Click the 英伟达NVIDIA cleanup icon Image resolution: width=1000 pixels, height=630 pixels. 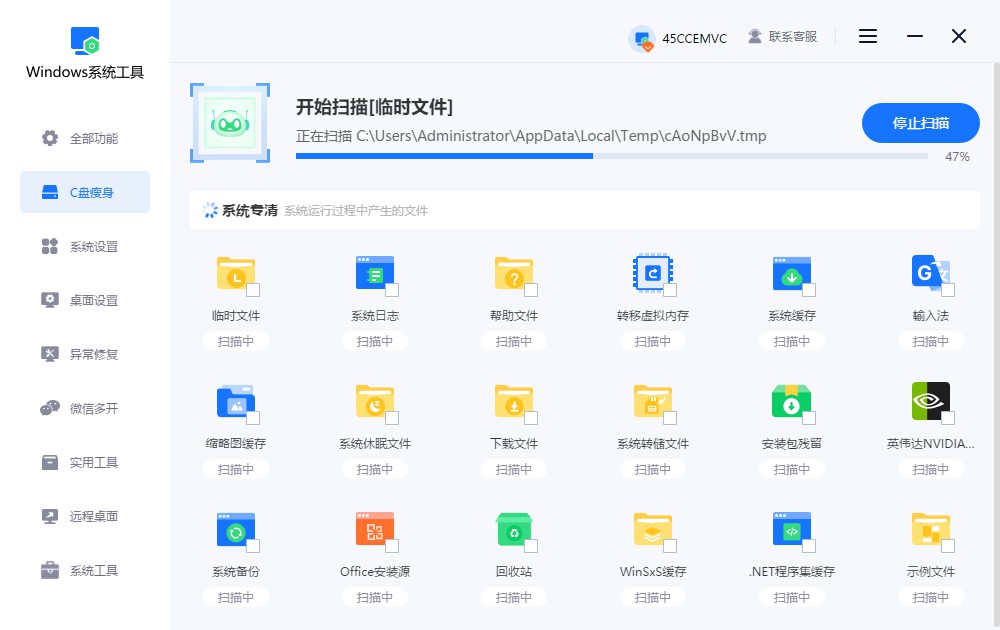(930, 403)
